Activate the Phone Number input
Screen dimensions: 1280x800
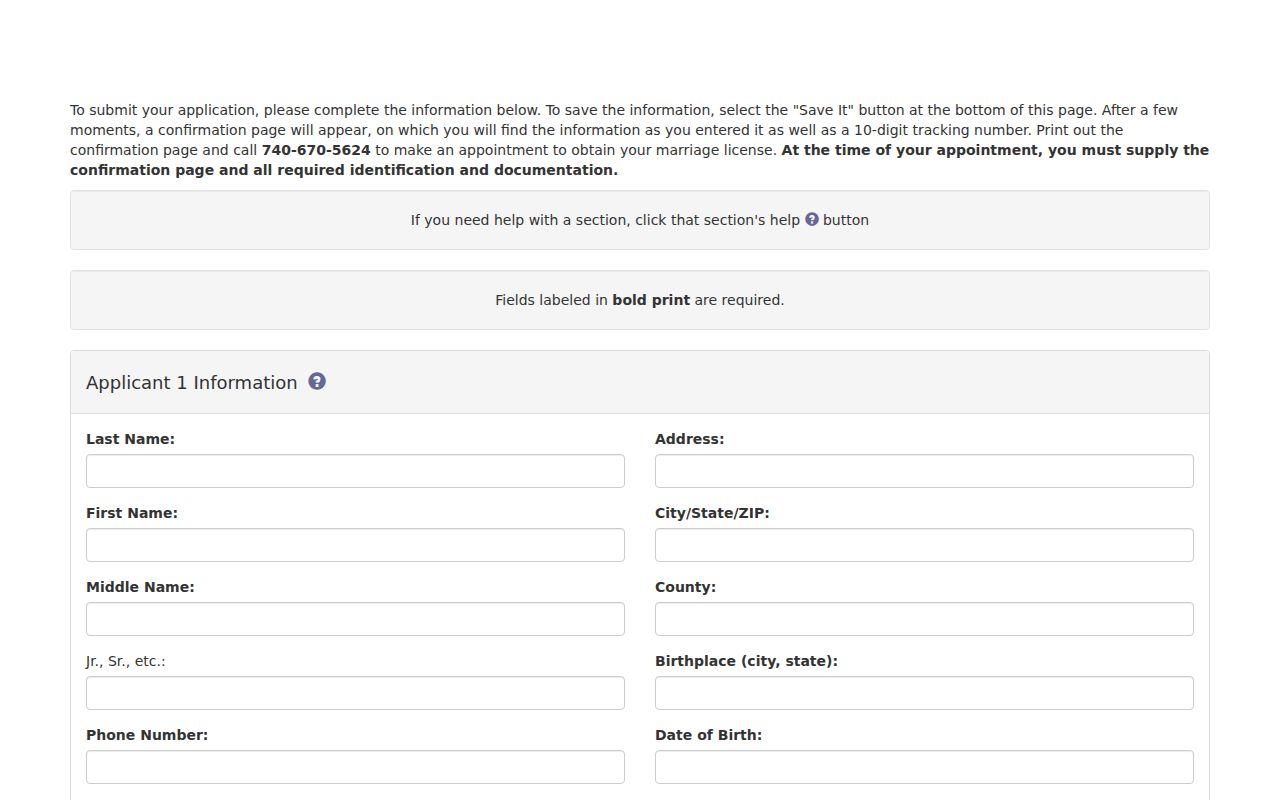[355, 767]
